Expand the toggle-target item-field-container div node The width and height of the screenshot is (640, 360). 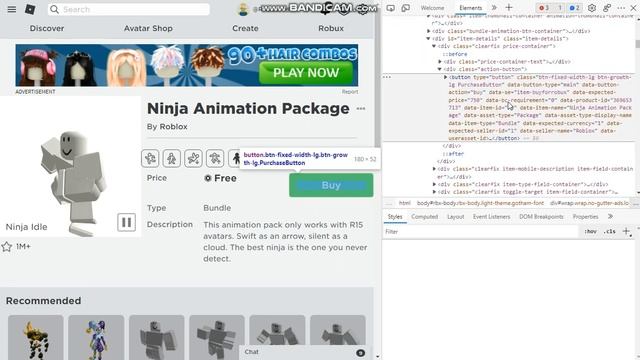[434, 192]
